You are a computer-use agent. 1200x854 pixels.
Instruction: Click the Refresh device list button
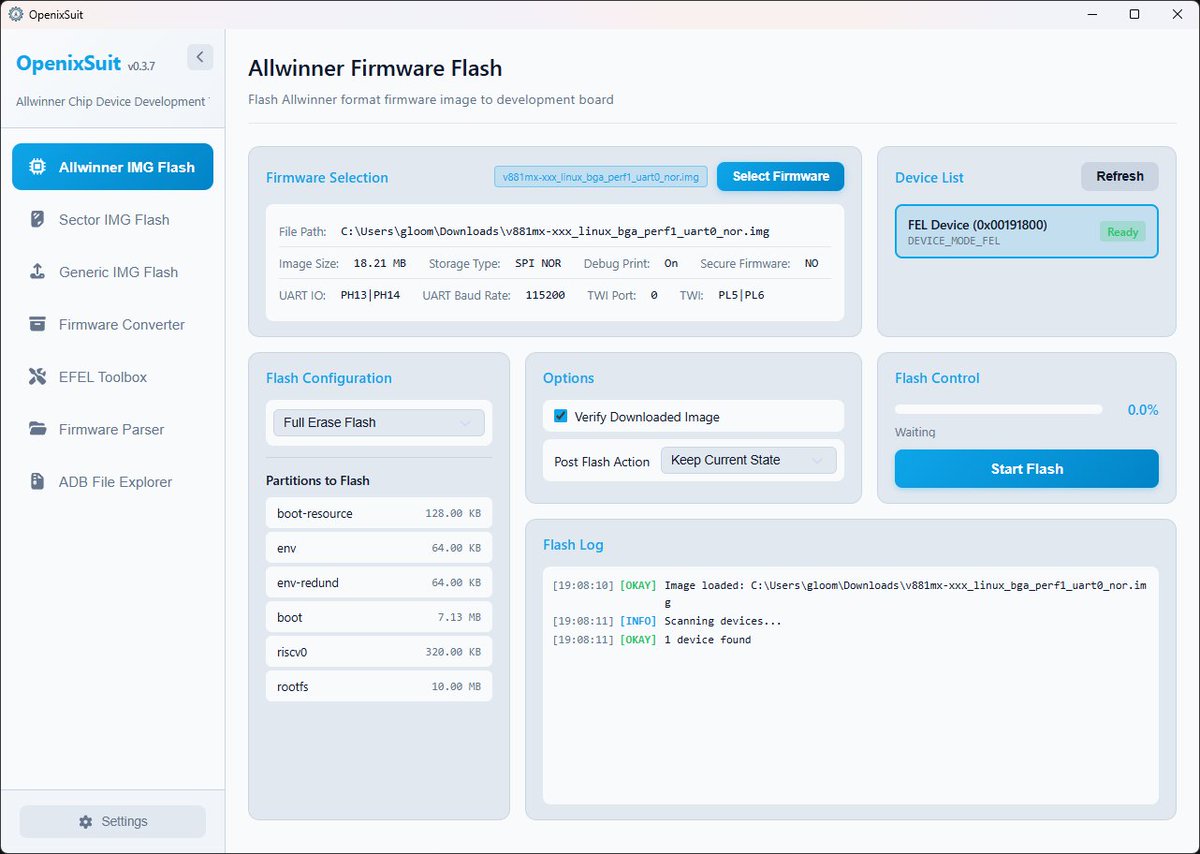[1119, 176]
